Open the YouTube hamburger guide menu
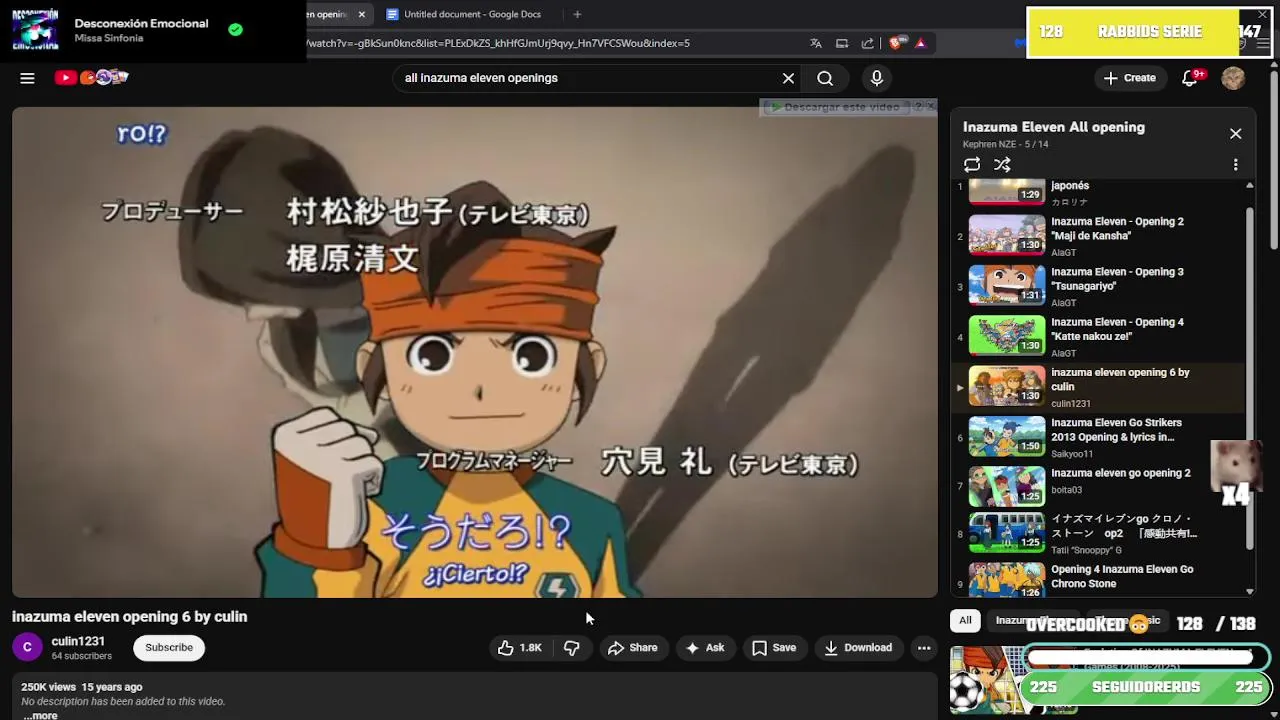The image size is (1280, 720). pos(27,78)
